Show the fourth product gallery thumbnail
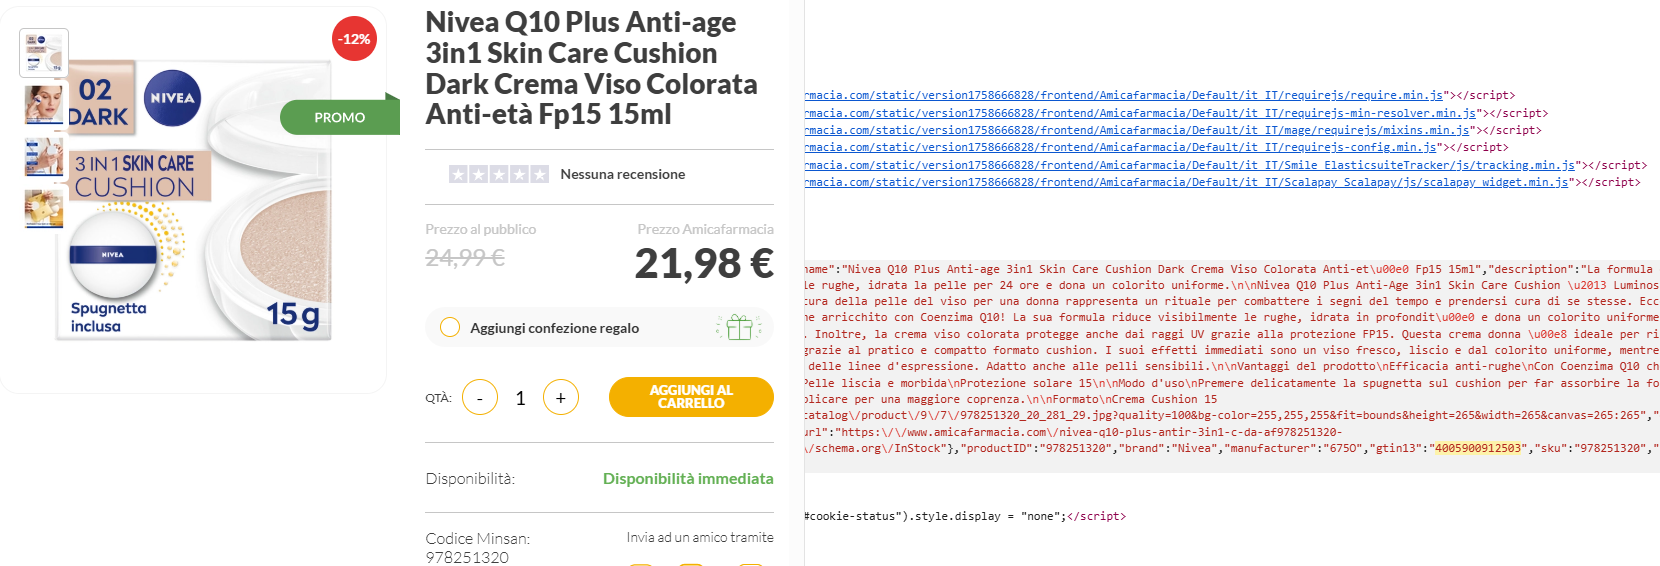Image resolution: width=1660 pixels, height=566 pixels. click(x=44, y=209)
